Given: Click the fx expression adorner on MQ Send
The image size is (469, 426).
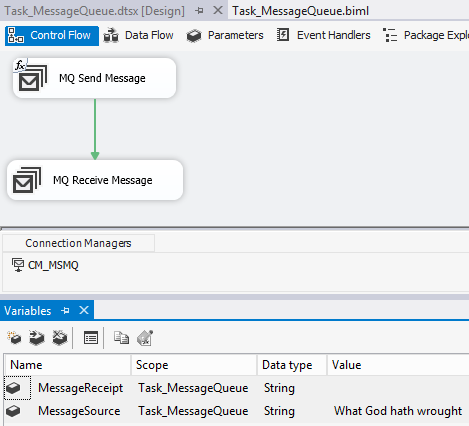Looking at the screenshot, I should tap(20, 65).
